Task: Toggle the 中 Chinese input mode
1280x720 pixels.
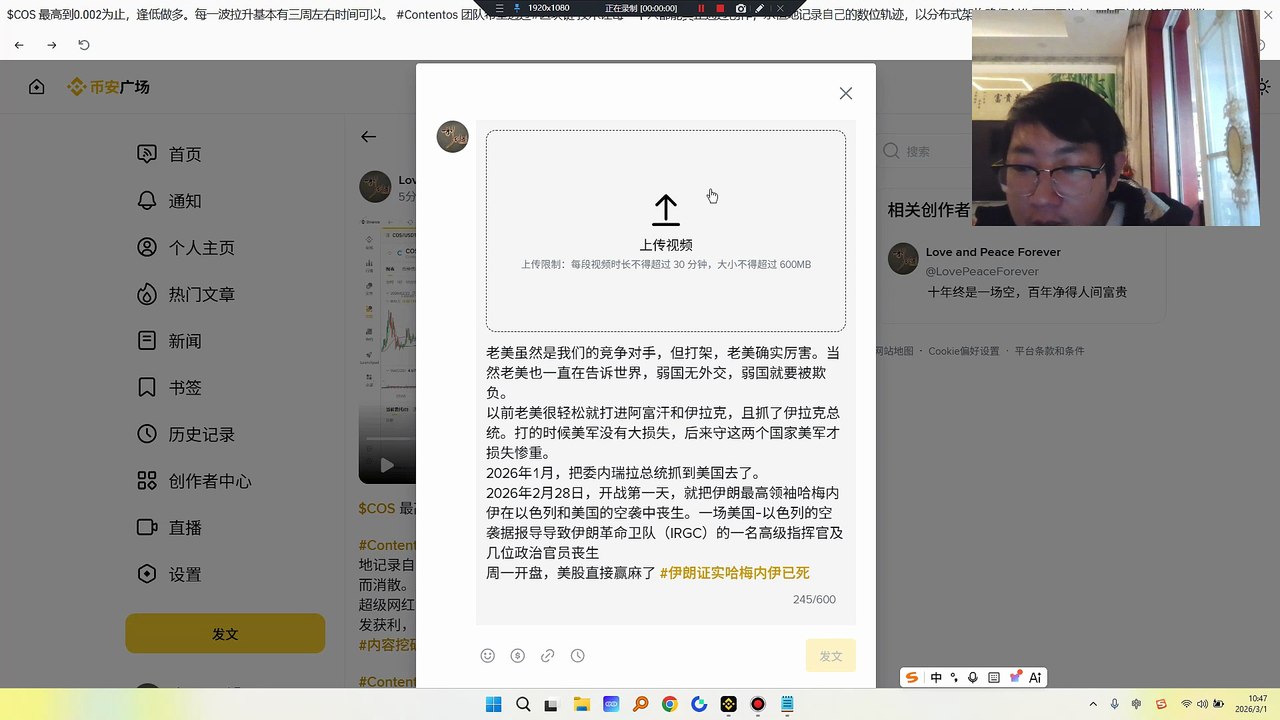Action: pos(936,677)
